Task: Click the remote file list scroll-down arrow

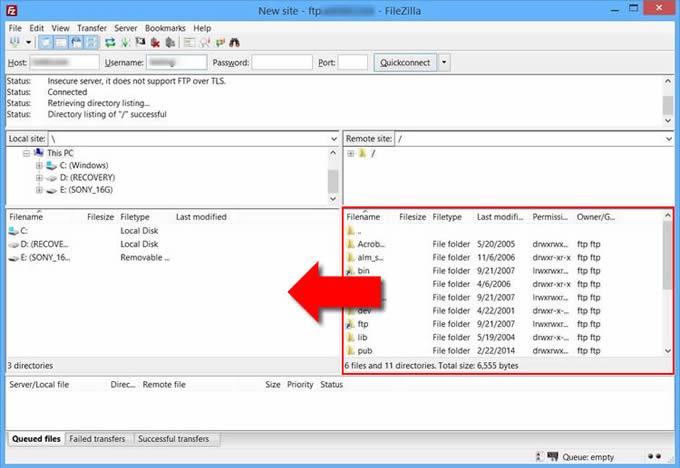Action: (x=668, y=351)
